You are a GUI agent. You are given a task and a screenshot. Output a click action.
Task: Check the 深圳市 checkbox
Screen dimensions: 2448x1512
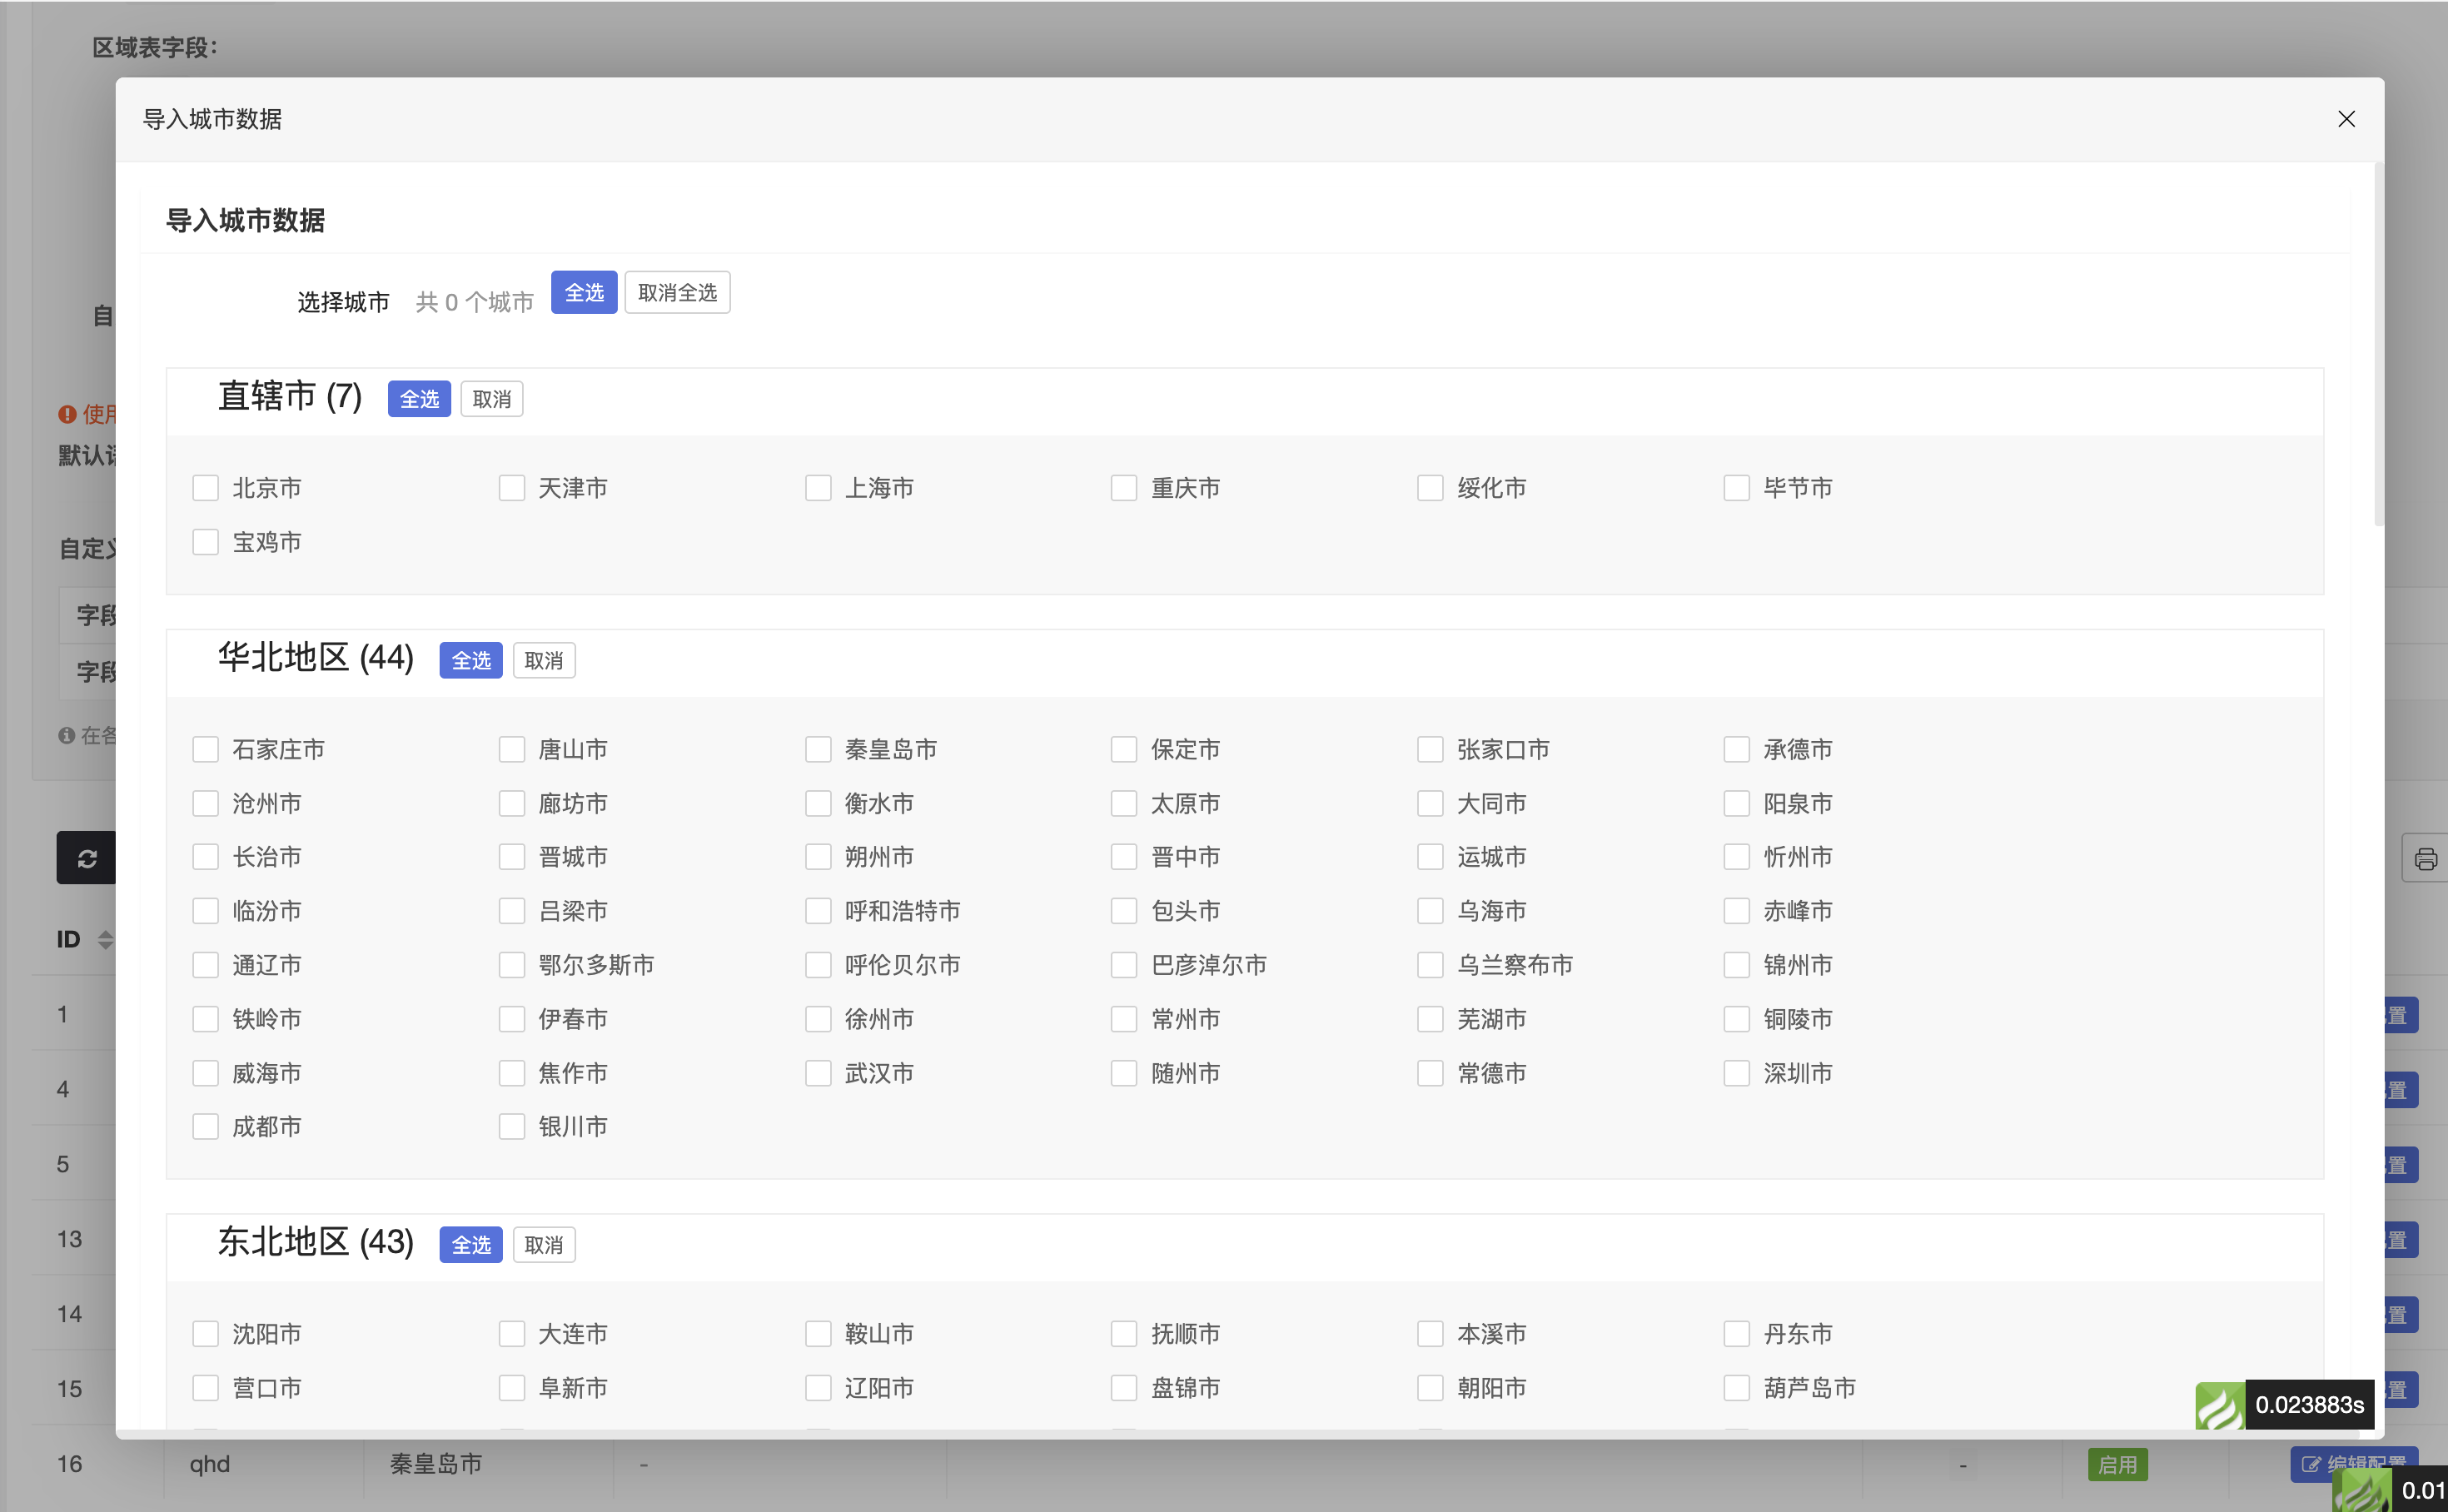click(1736, 1073)
